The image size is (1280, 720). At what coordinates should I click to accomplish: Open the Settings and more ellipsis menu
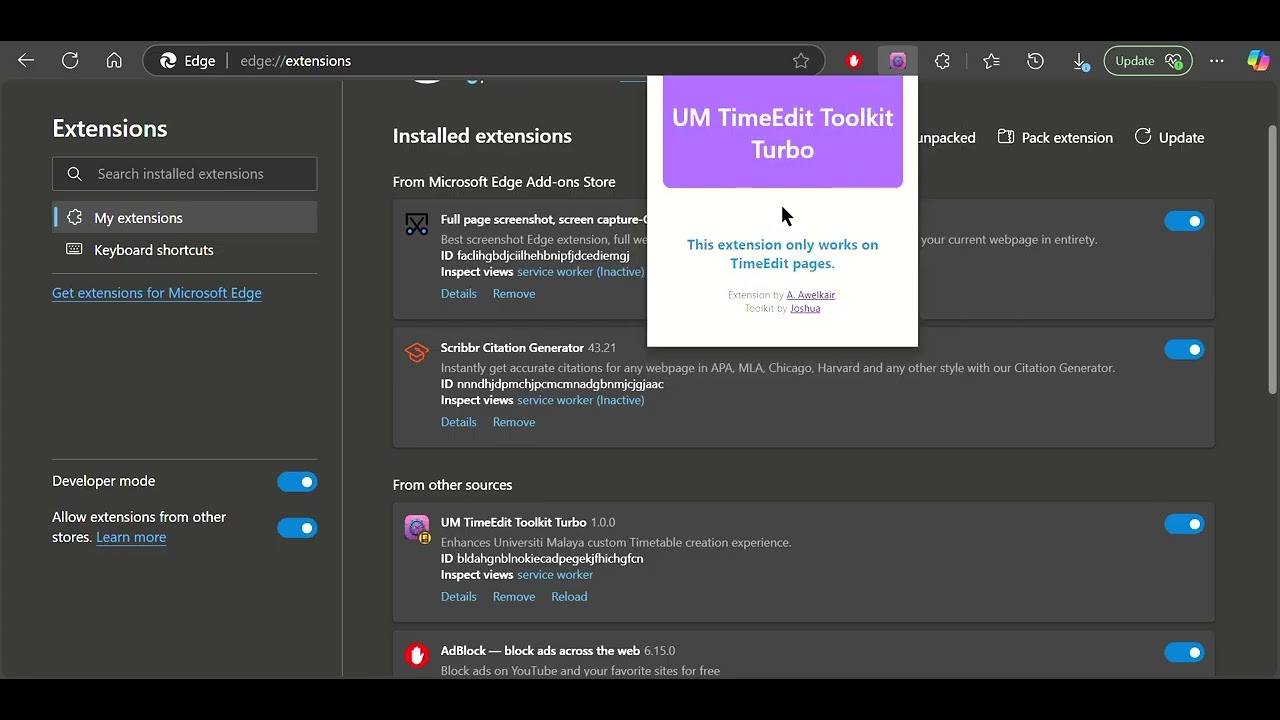(x=1216, y=61)
